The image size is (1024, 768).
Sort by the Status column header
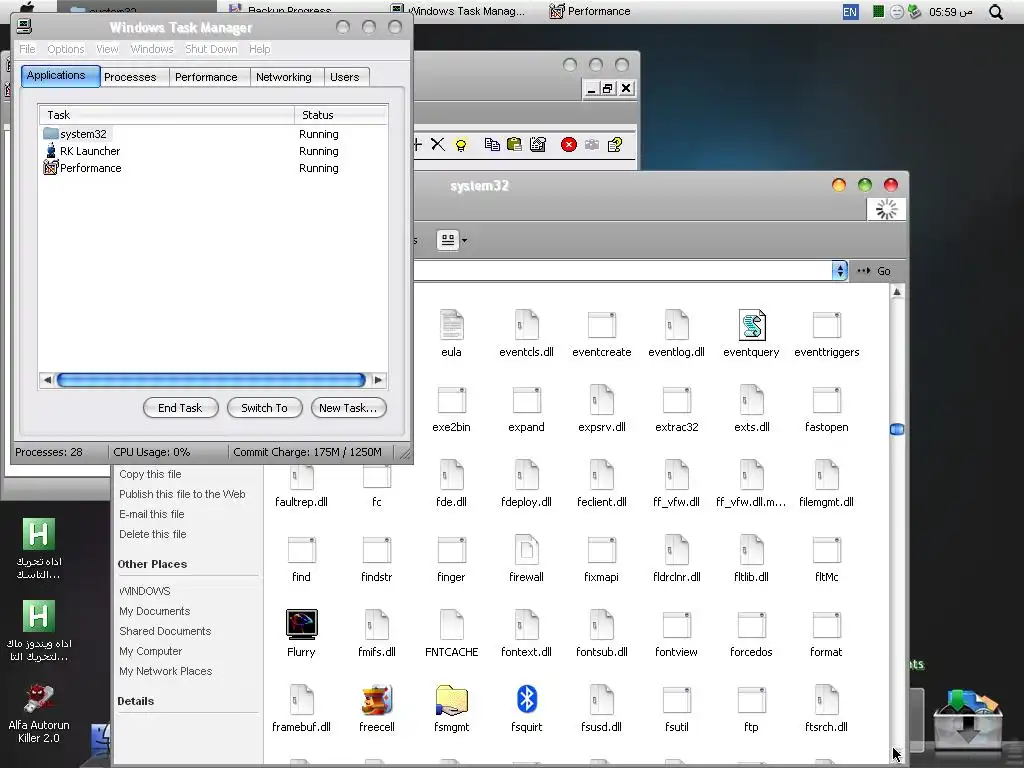coord(340,115)
